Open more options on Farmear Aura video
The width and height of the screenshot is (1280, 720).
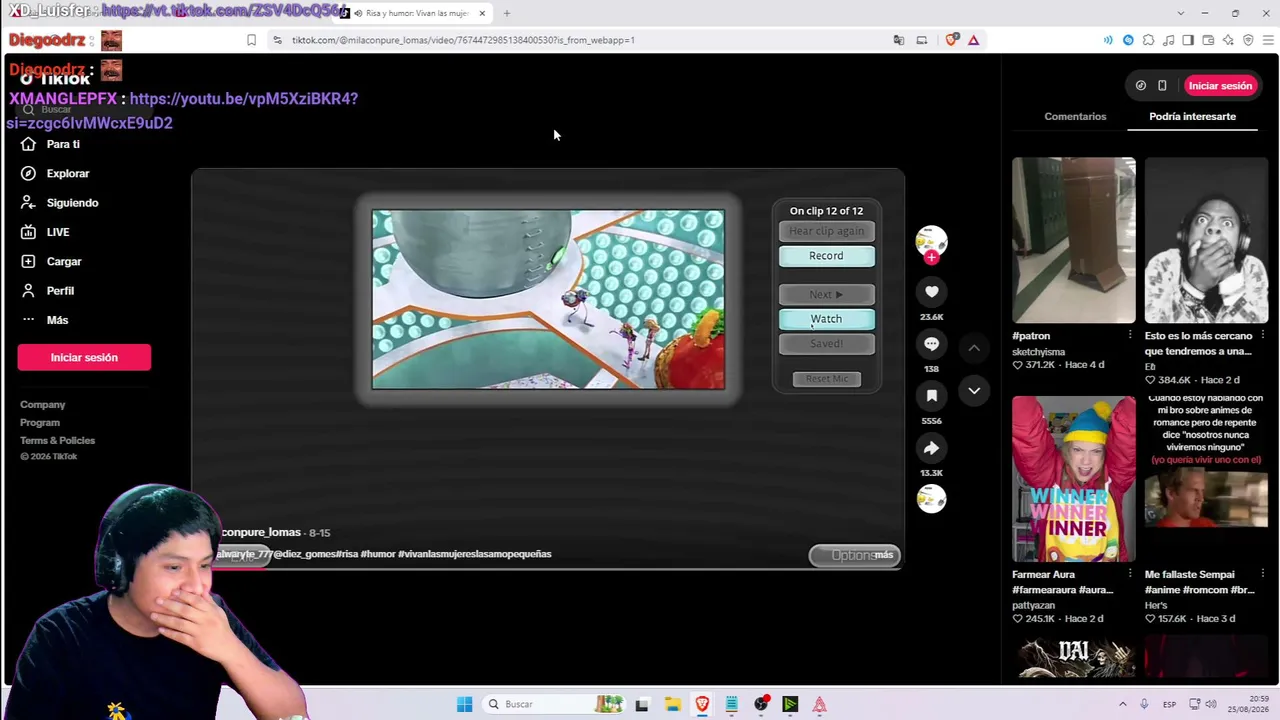(x=1130, y=575)
